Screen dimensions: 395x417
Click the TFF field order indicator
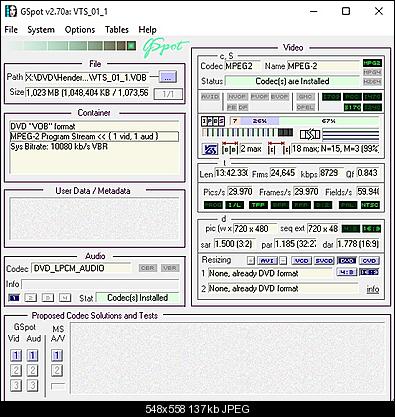(x=258, y=205)
